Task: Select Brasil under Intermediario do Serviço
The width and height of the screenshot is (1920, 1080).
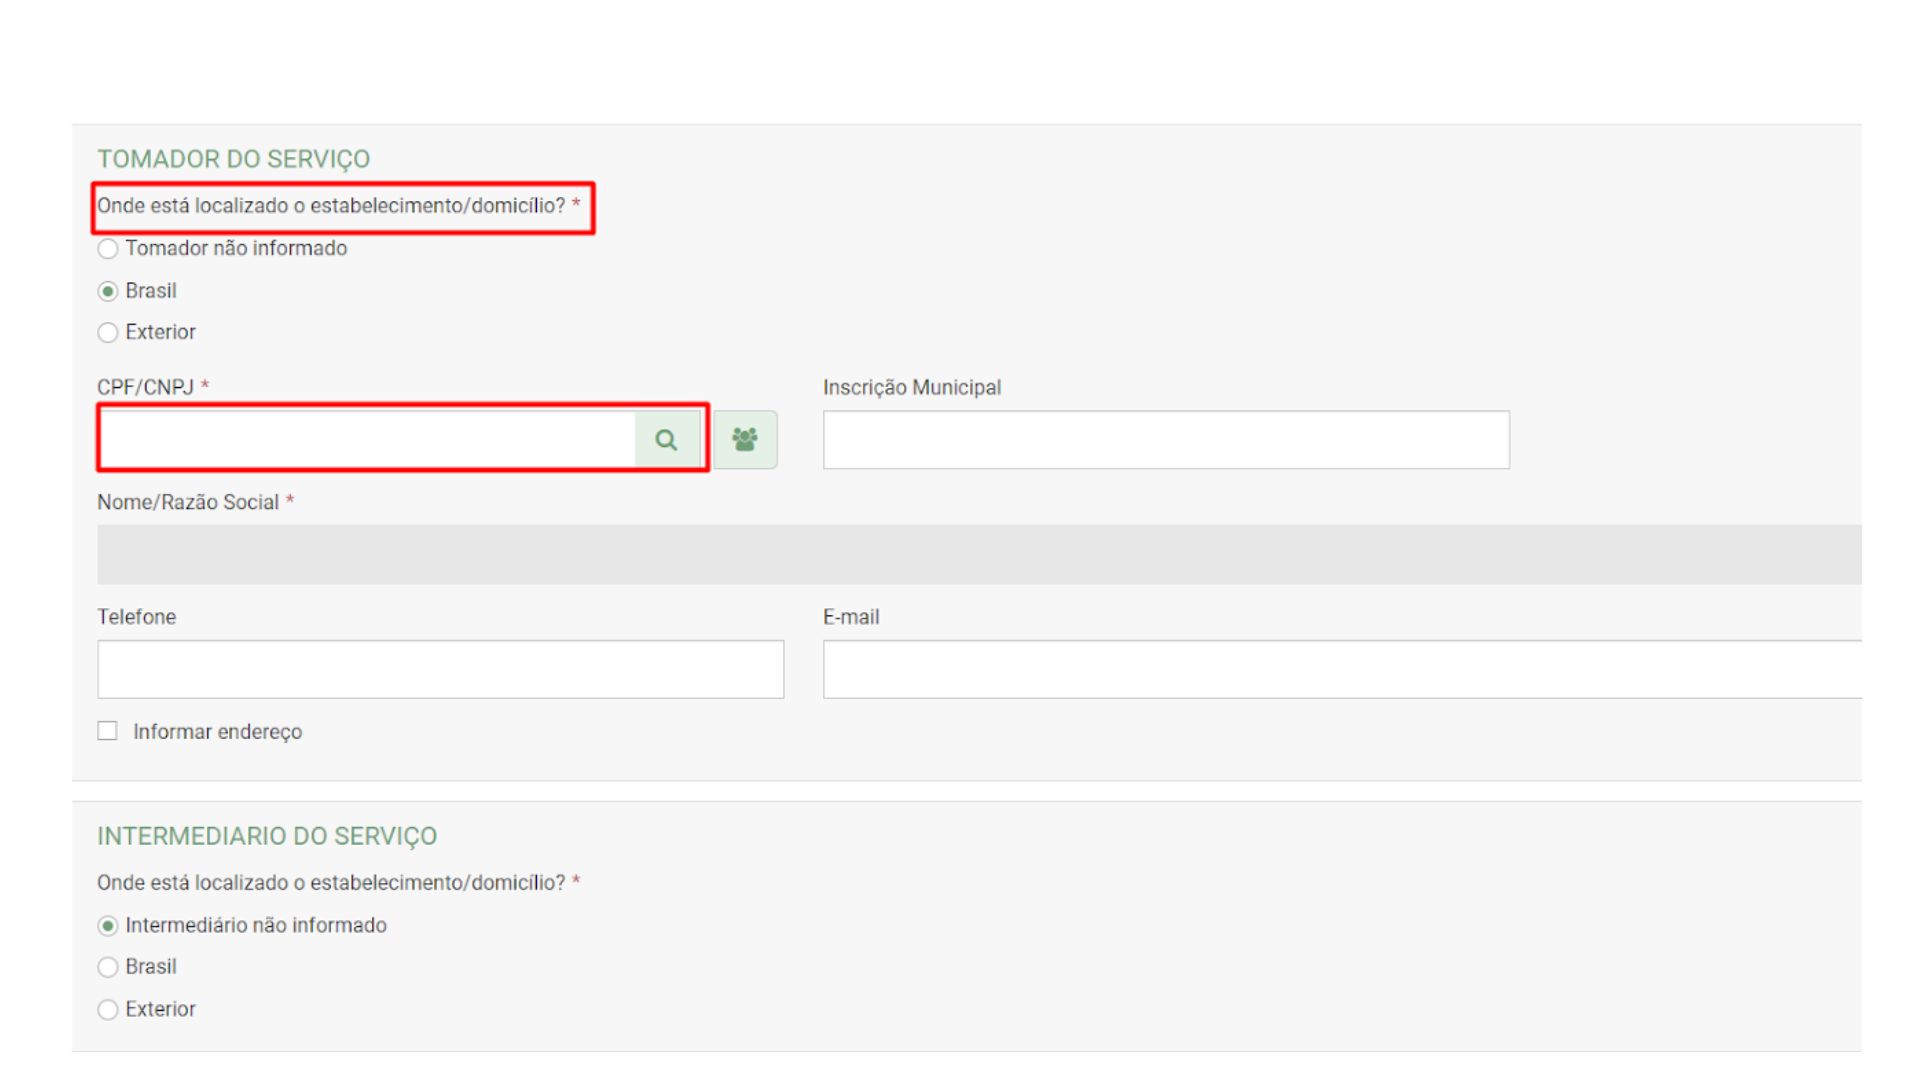Action: coord(108,967)
